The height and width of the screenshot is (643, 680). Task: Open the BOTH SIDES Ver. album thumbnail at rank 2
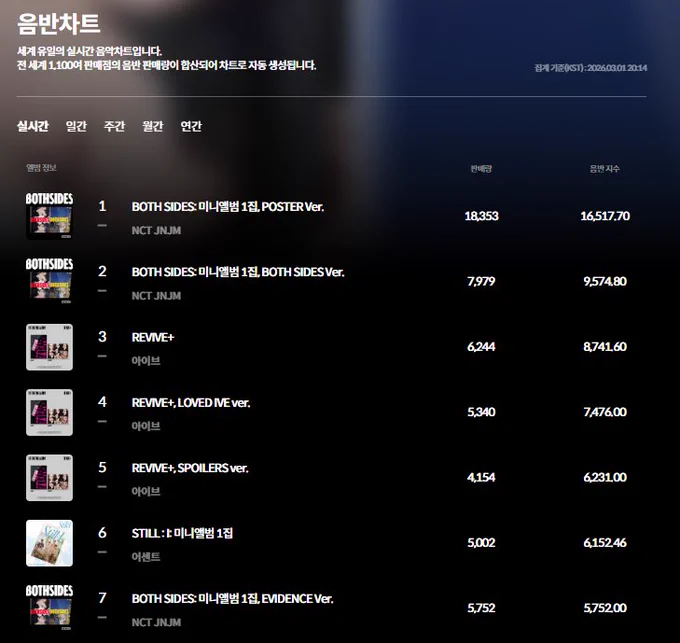coord(49,281)
